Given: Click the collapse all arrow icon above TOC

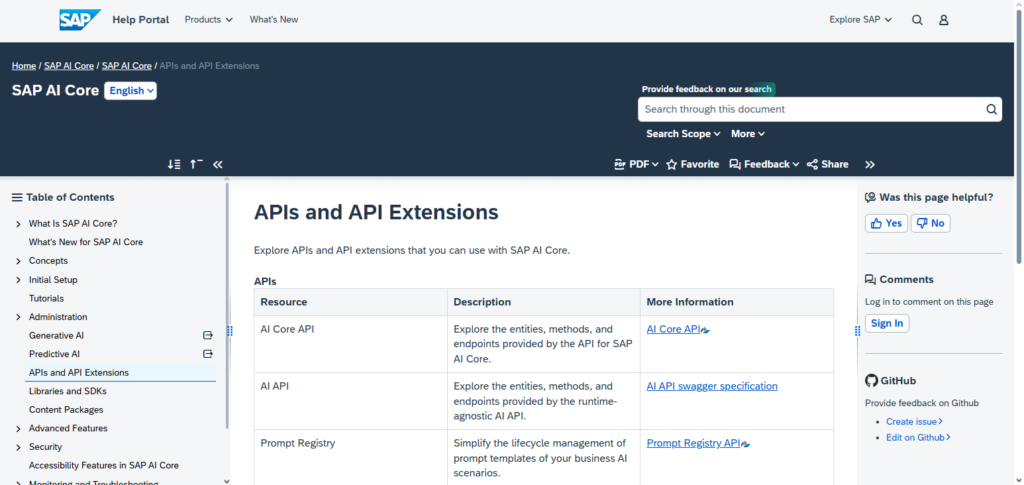Looking at the screenshot, I should coord(196,164).
